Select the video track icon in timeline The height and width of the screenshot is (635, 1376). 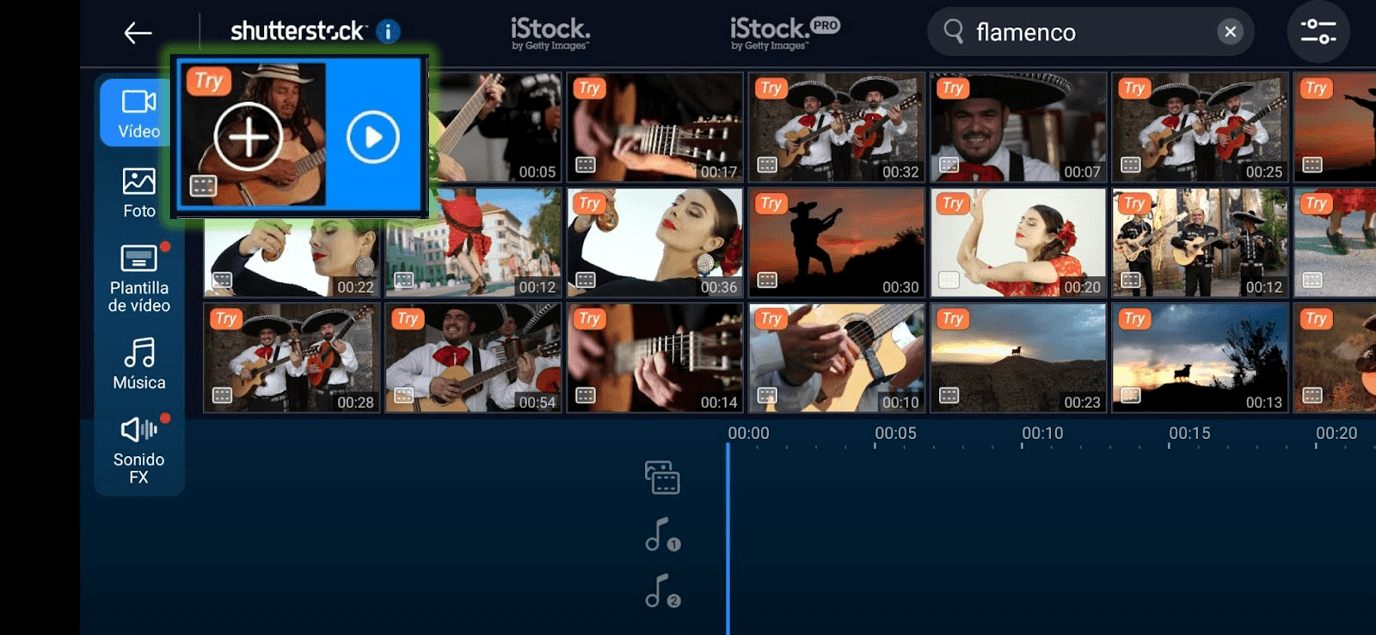click(x=662, y=478)
